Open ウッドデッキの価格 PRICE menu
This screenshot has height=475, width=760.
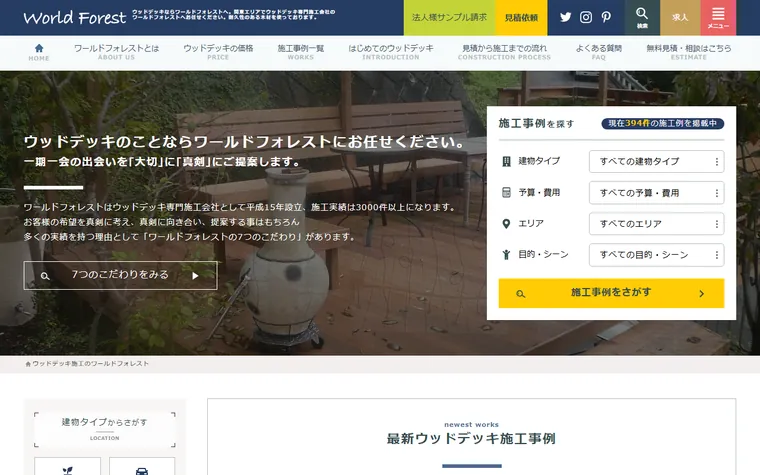[218, 52]
